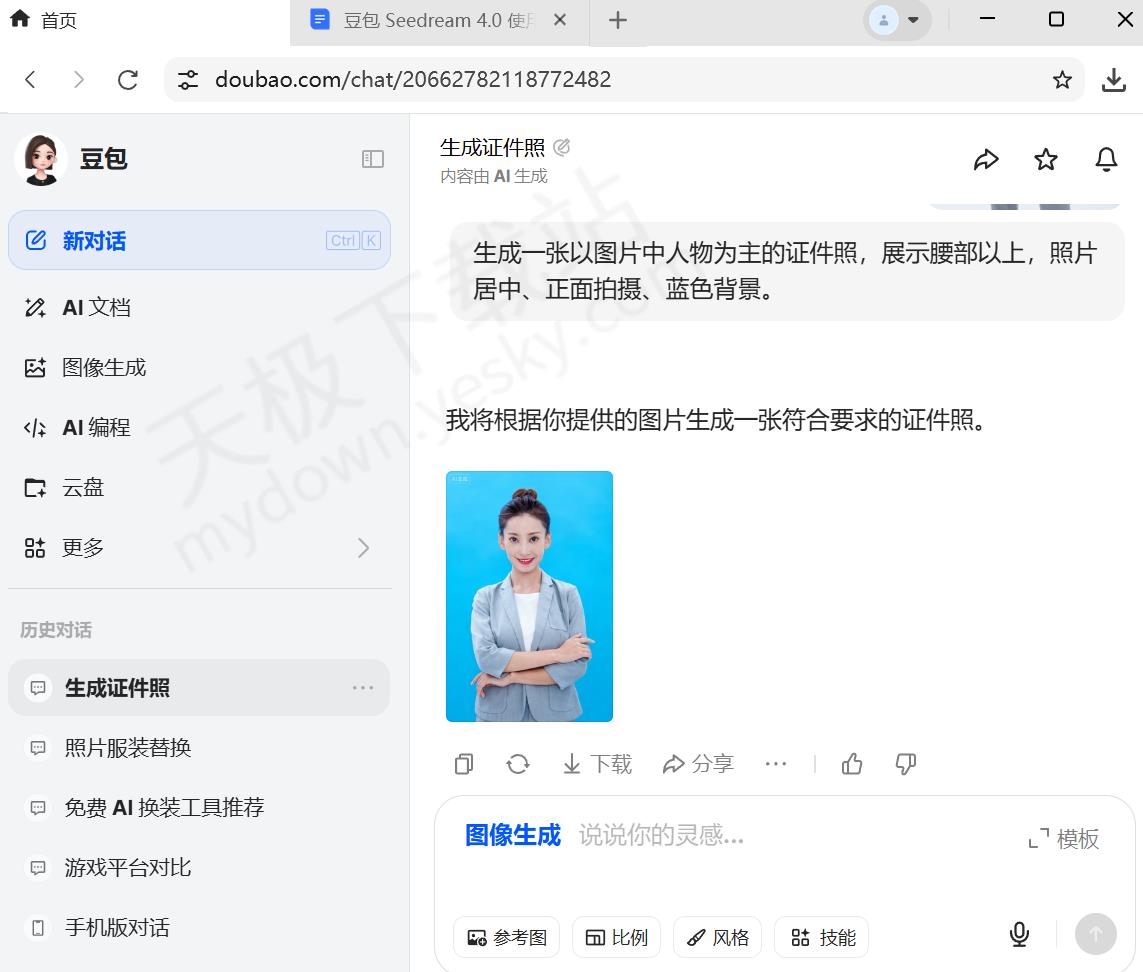Collapse the left sidebar panel
This screenshot has height=972, width=1143.
click(372, 159)
